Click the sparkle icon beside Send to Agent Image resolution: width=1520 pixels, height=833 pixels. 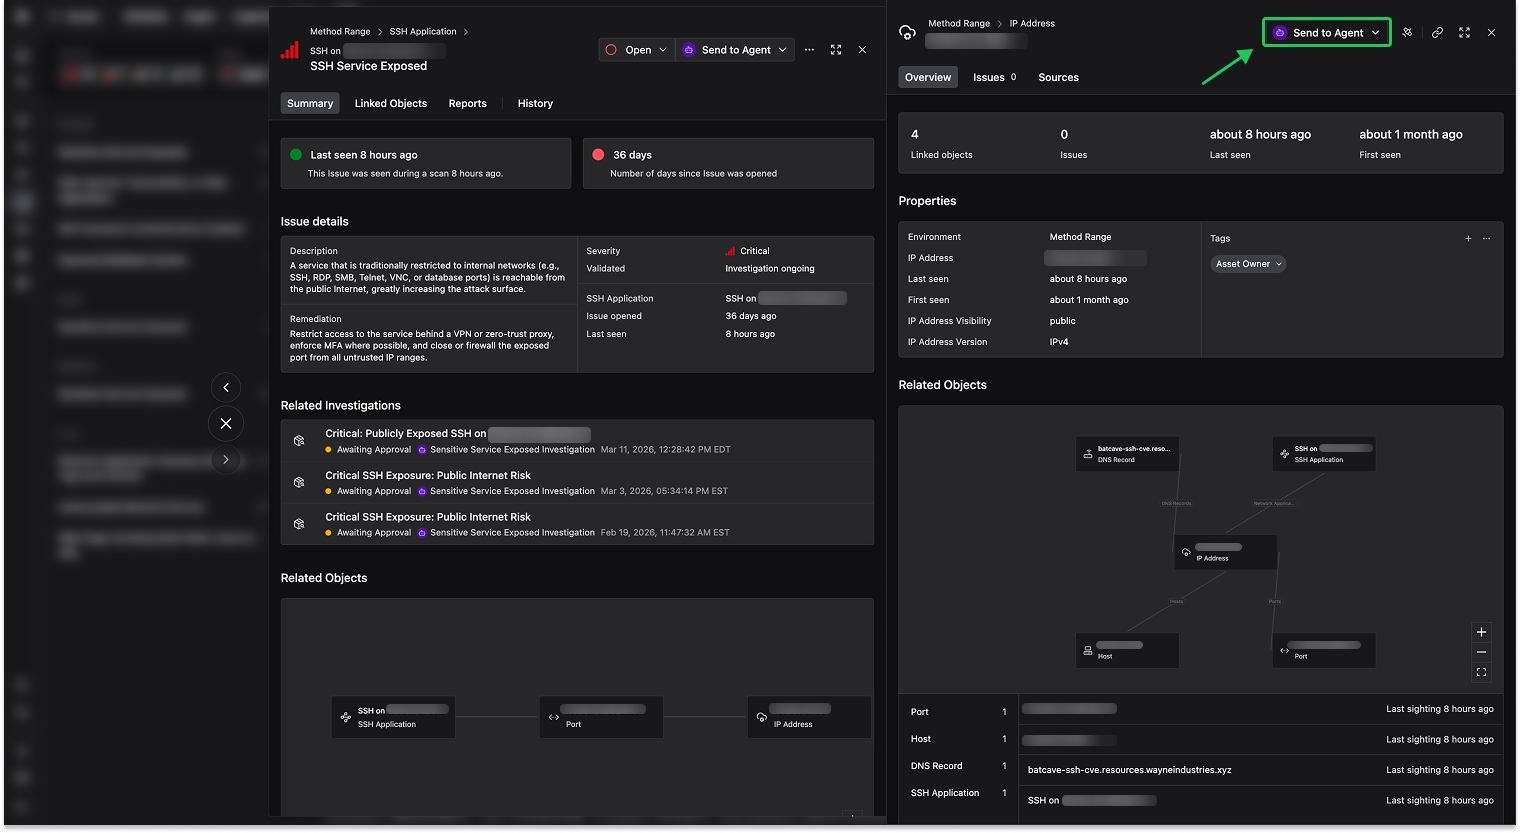click(x=1407, y=32)
